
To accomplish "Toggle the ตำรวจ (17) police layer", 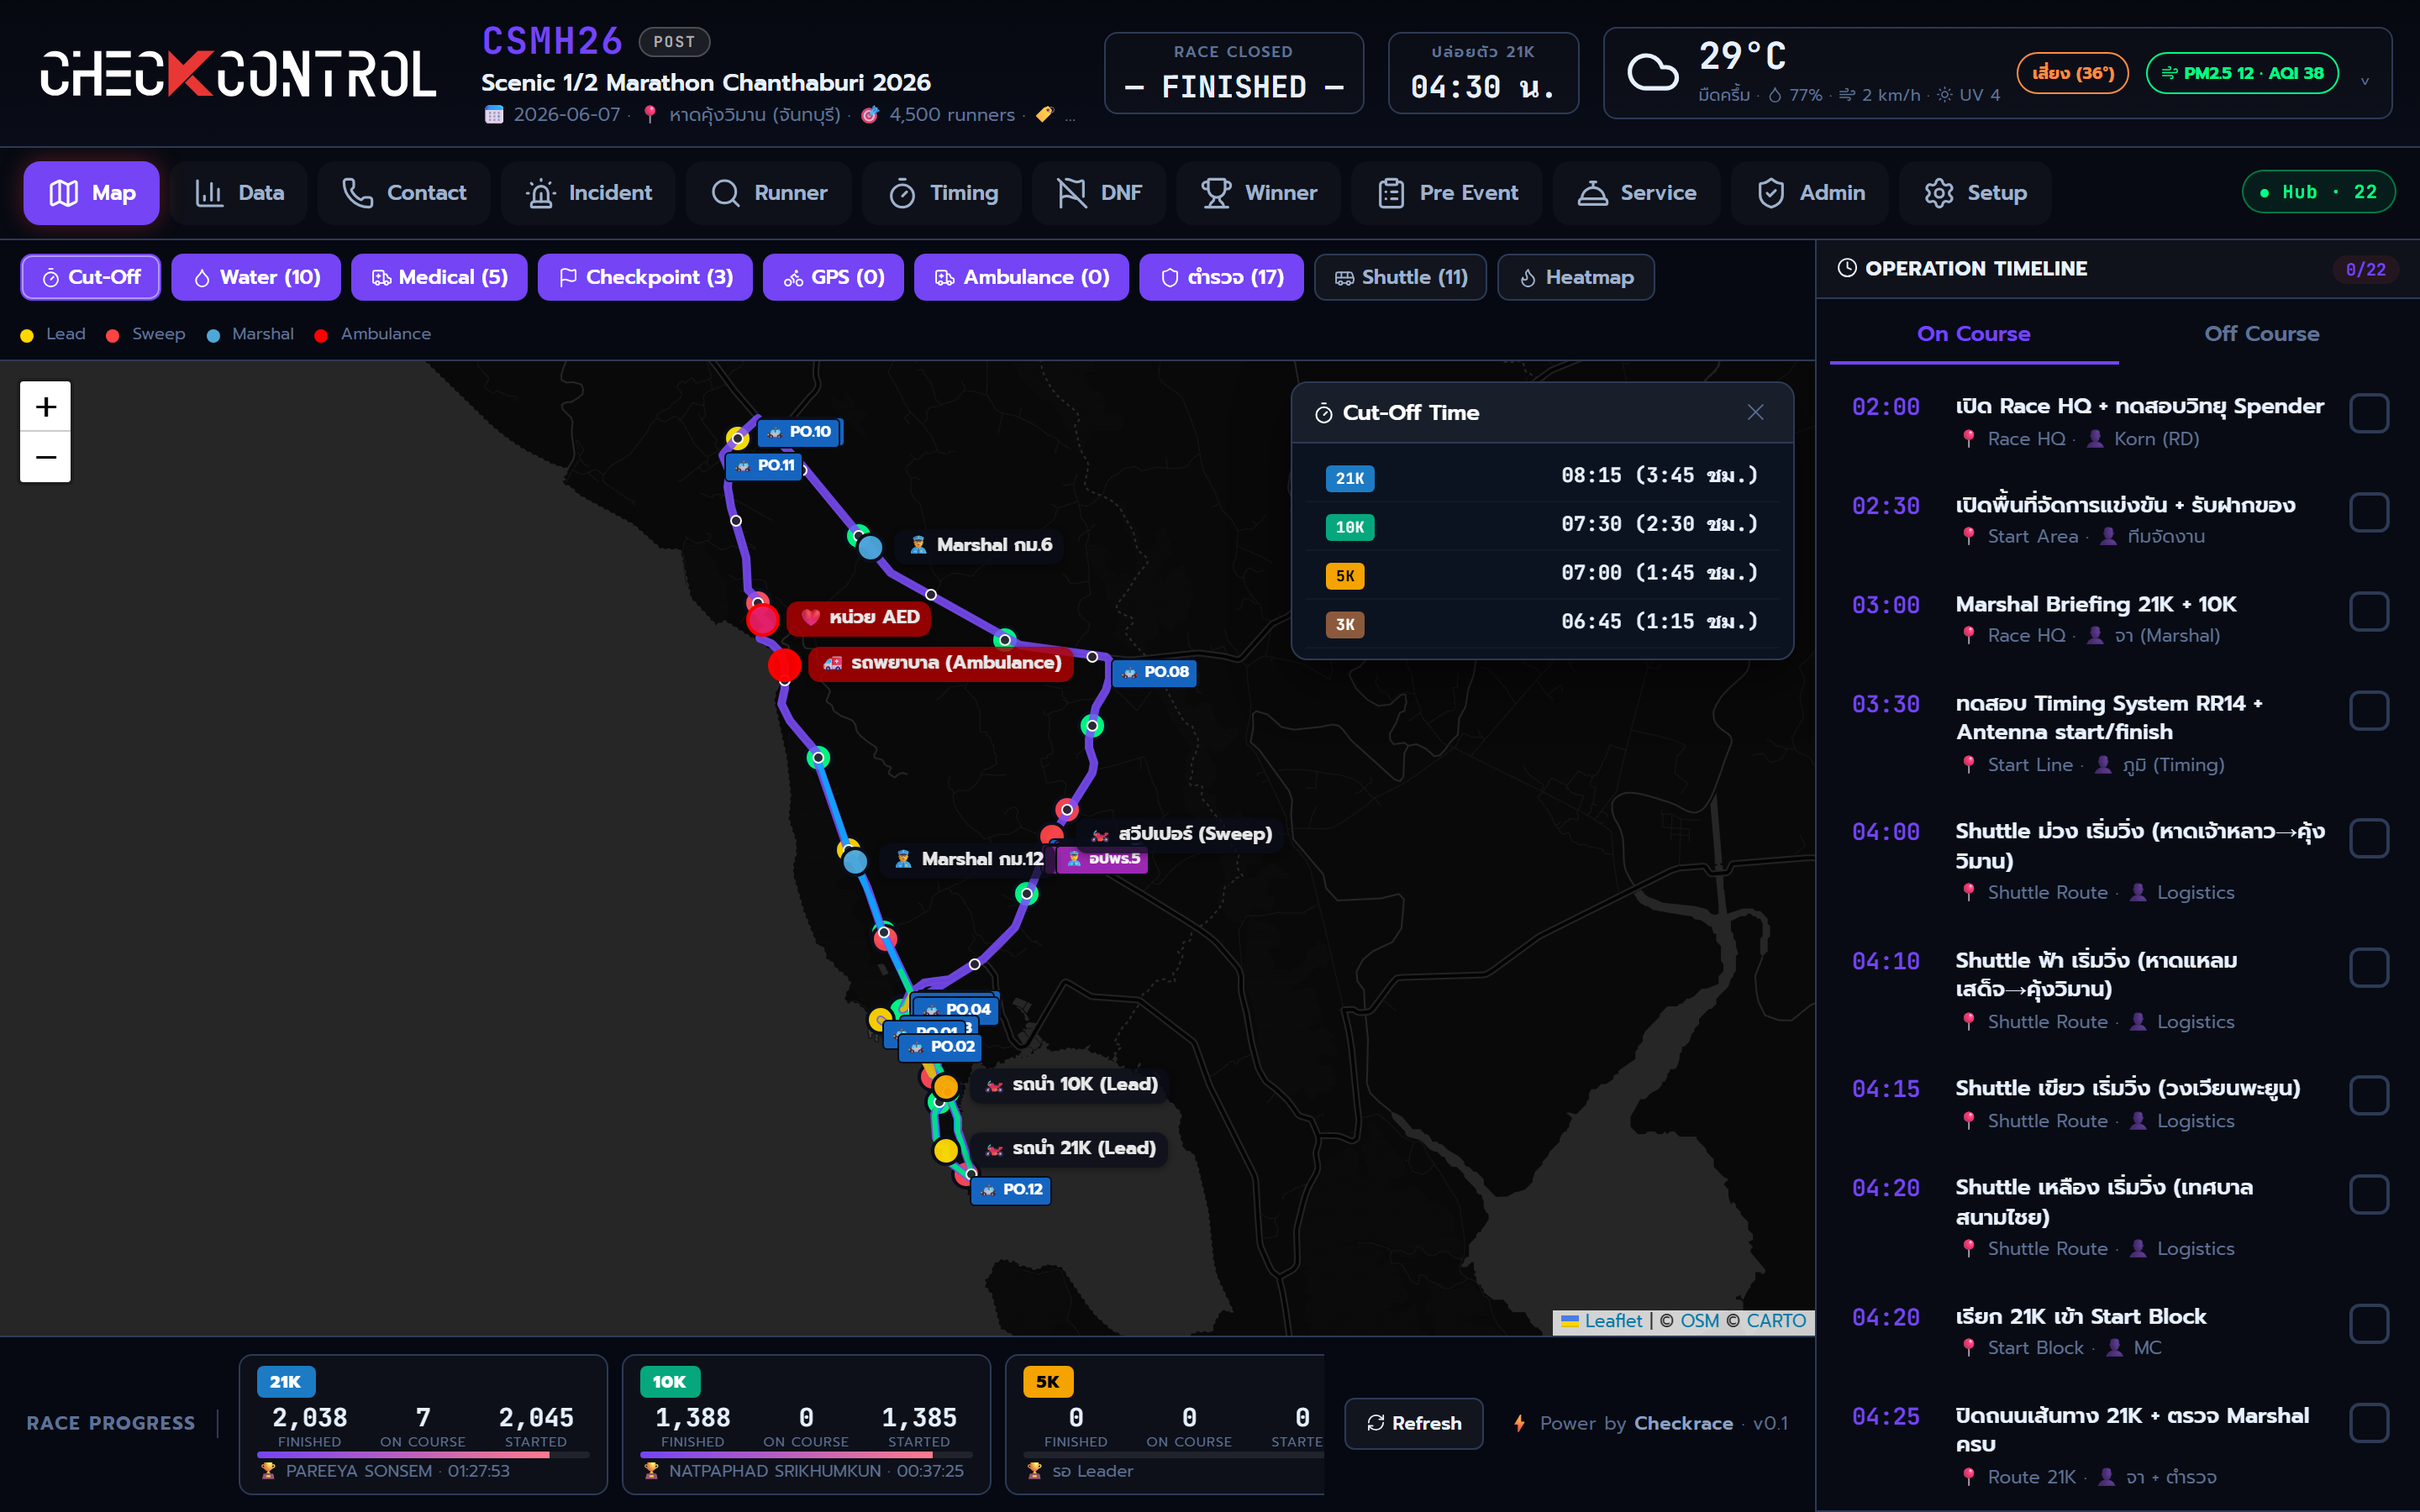I will click(x=1221, y=277).
